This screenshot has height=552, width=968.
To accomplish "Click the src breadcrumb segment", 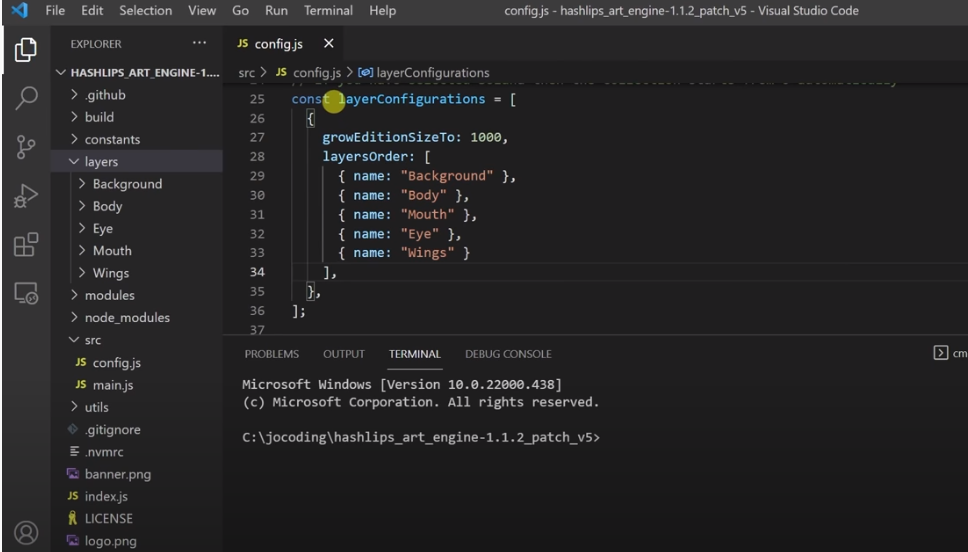I will coord(246,73).
